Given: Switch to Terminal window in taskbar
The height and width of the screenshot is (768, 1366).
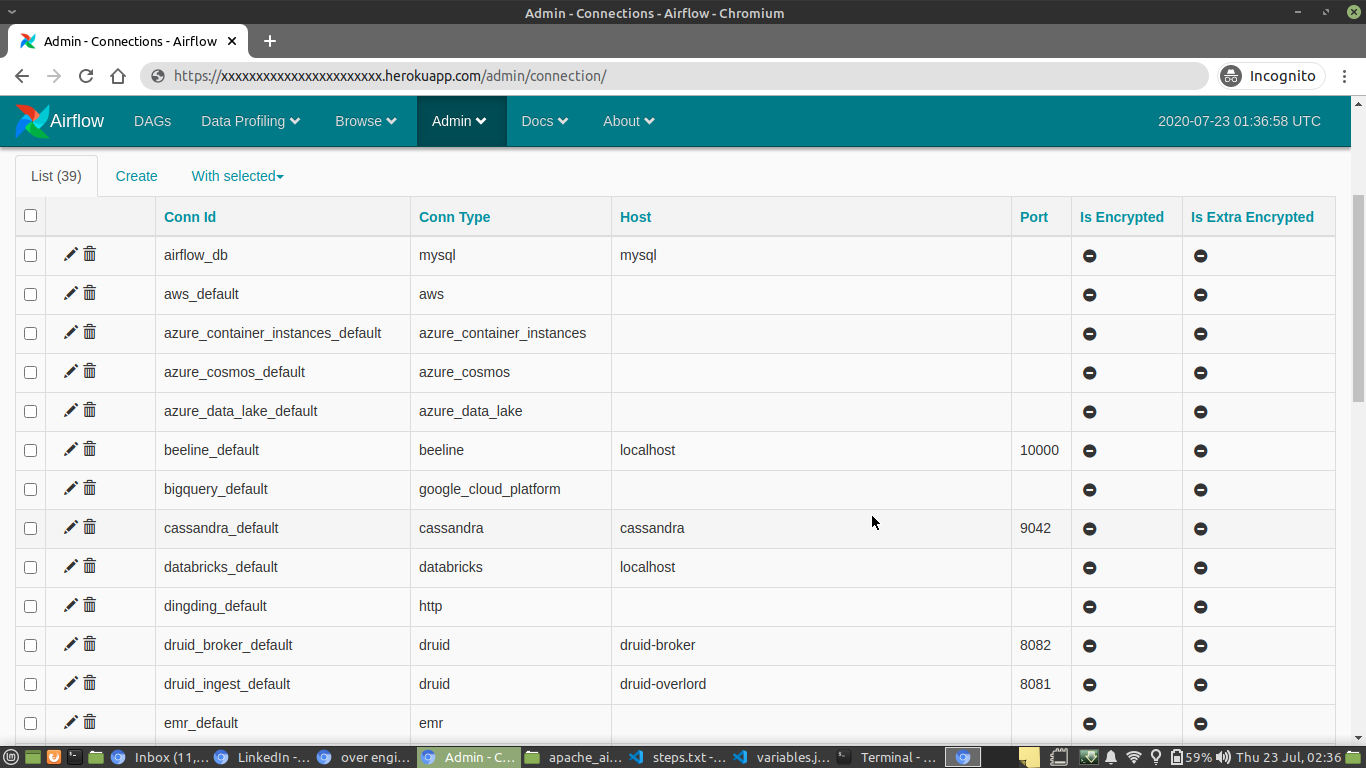Looking at the screenshot, I should 887,757.
